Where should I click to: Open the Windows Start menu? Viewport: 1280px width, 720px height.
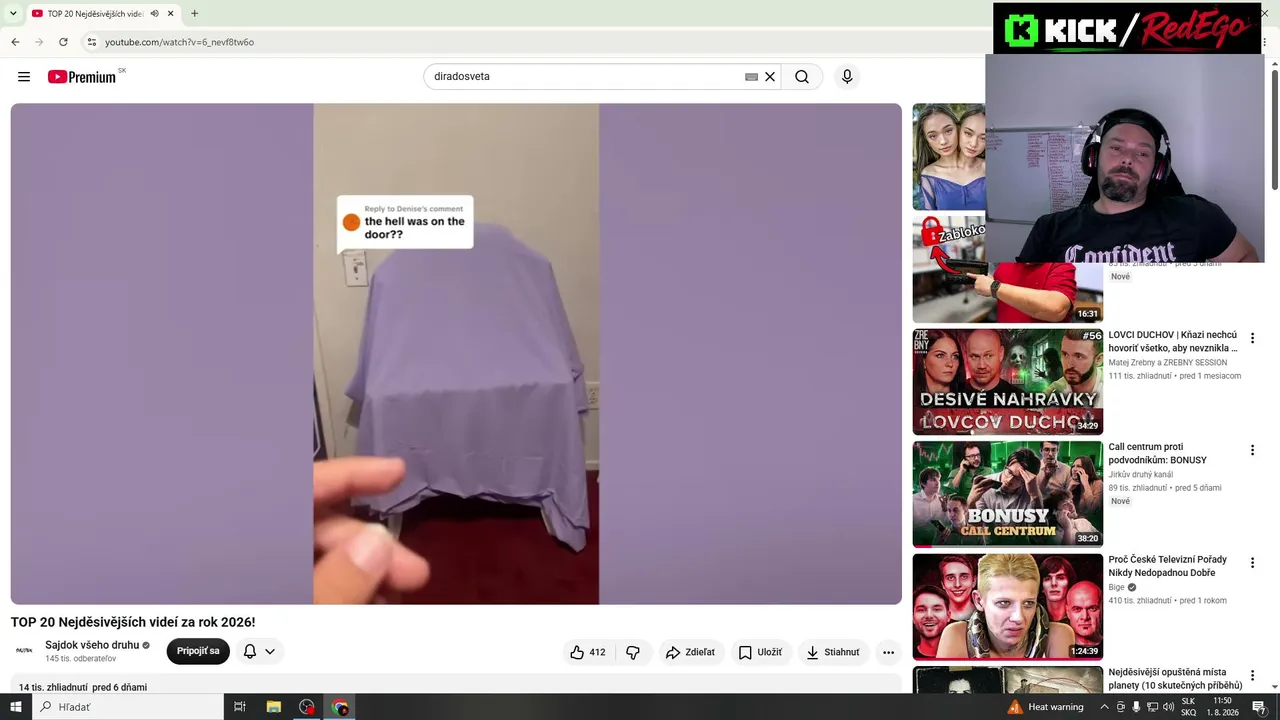(15, 707)
